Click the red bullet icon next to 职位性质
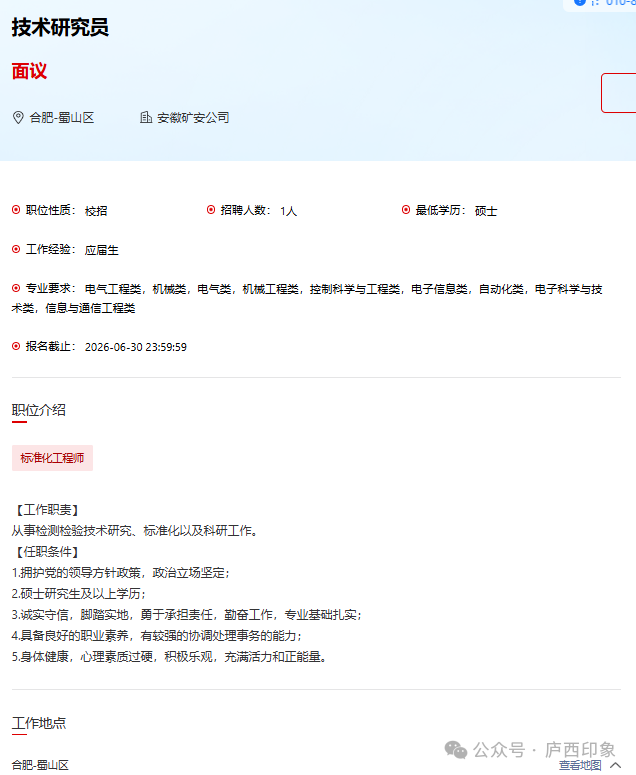Viewport: 636px width, 775px height. tap(16, 210)
